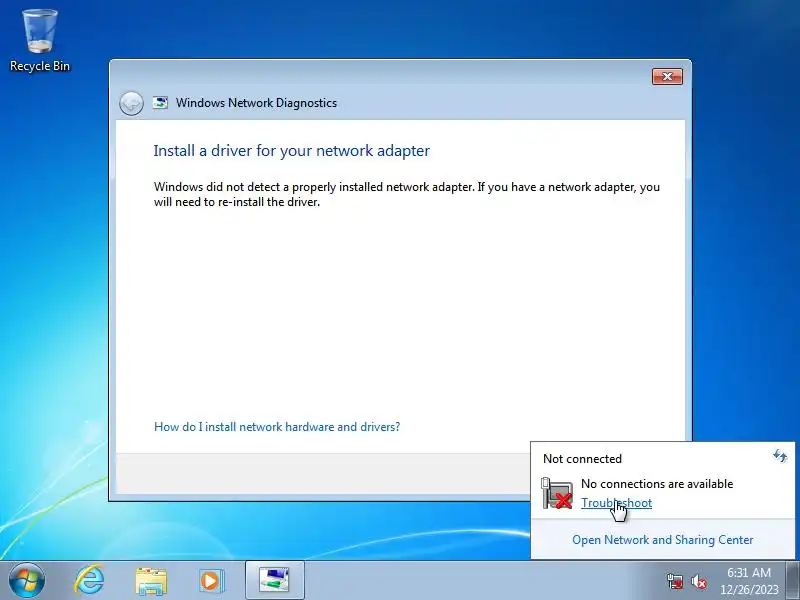
Task: Launch Internet Explorer from the taskbar
Action: [x=89, y=580]
